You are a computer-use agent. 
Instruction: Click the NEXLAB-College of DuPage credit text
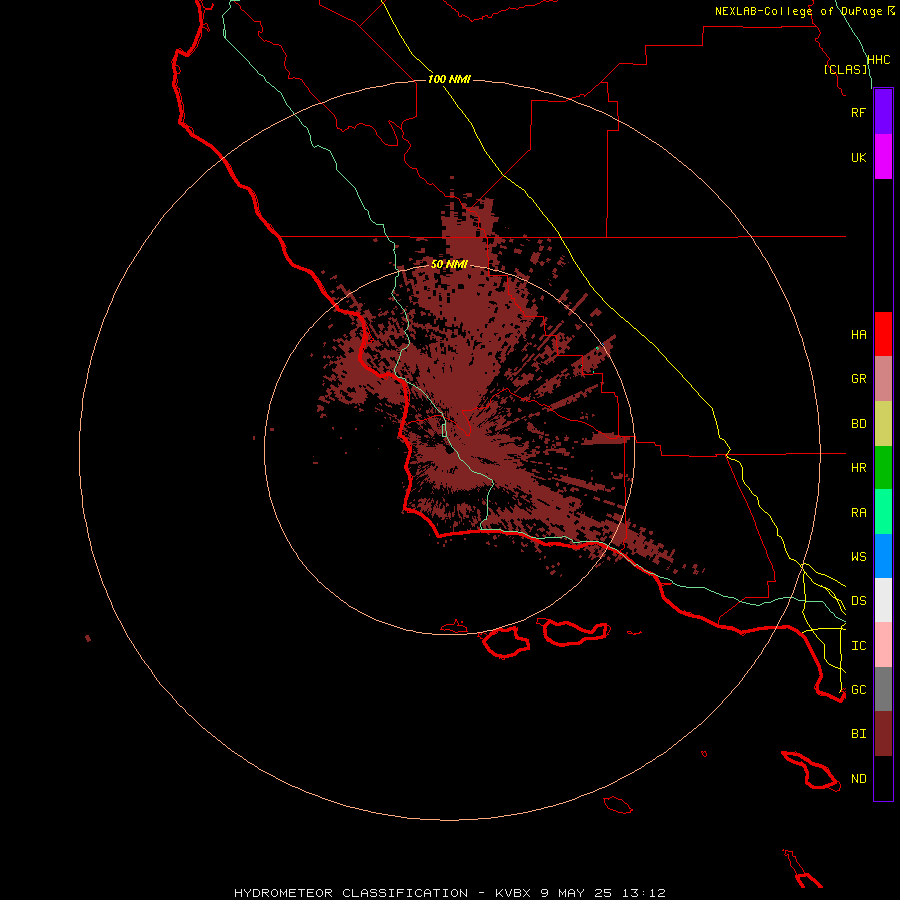(799, 11)
